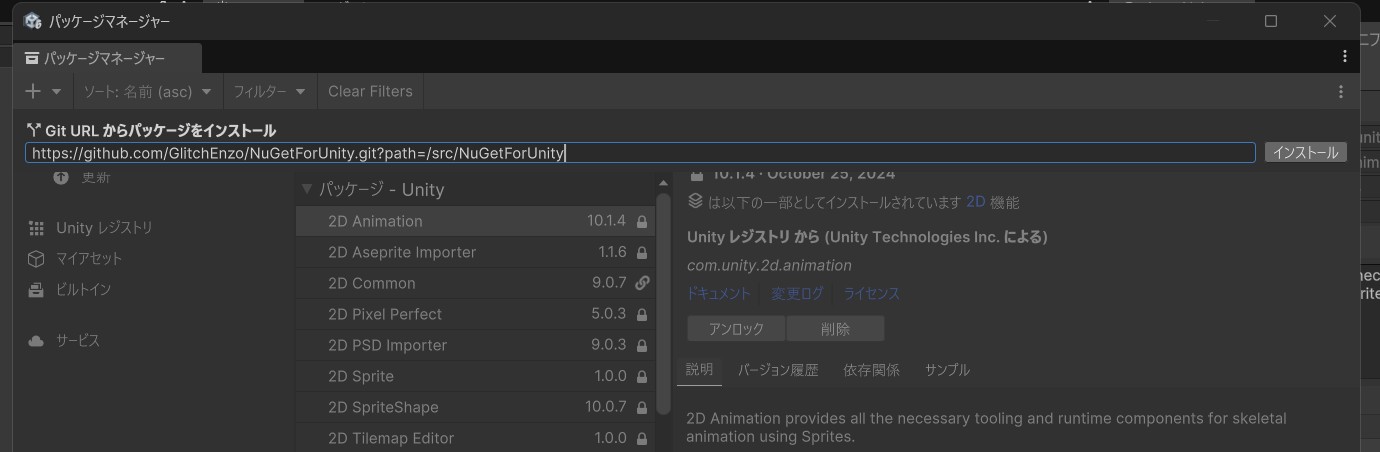Click the lock icon on 2D Sprite
Viewport: 1380px width, 452px height.
642,376
